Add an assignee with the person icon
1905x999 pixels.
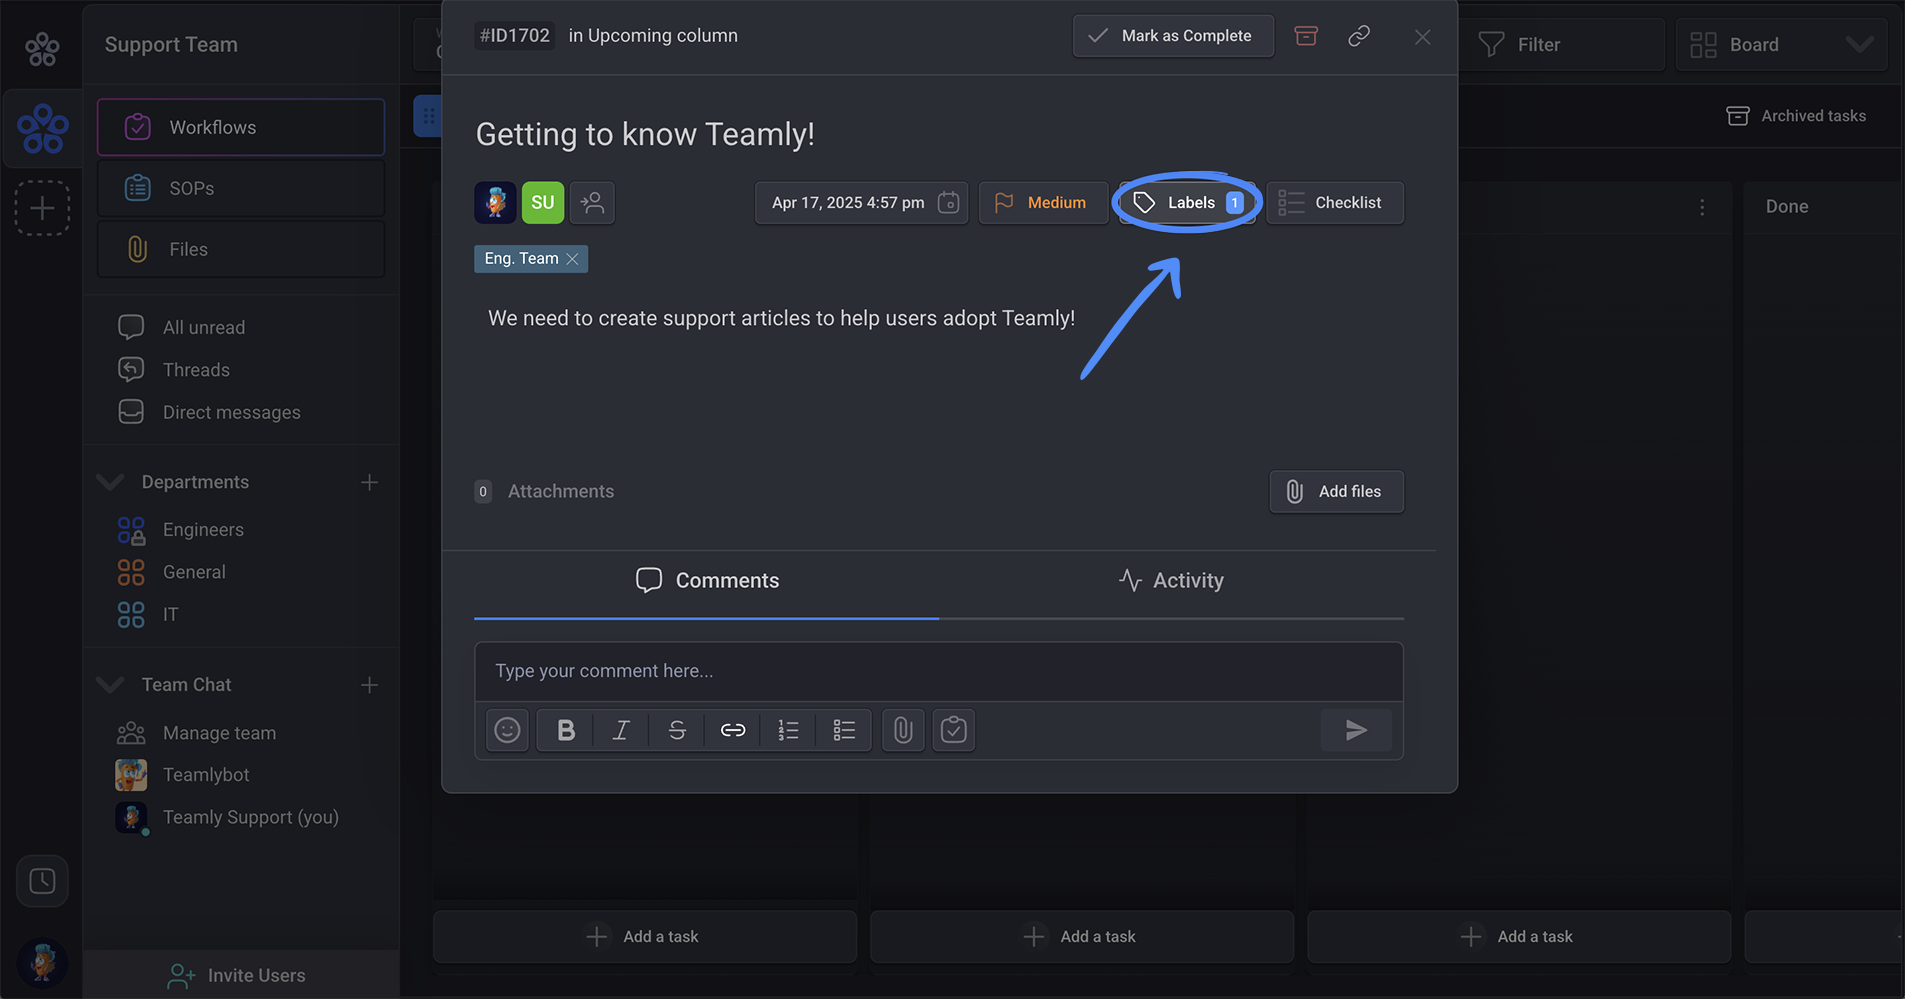tap(592, 202)
